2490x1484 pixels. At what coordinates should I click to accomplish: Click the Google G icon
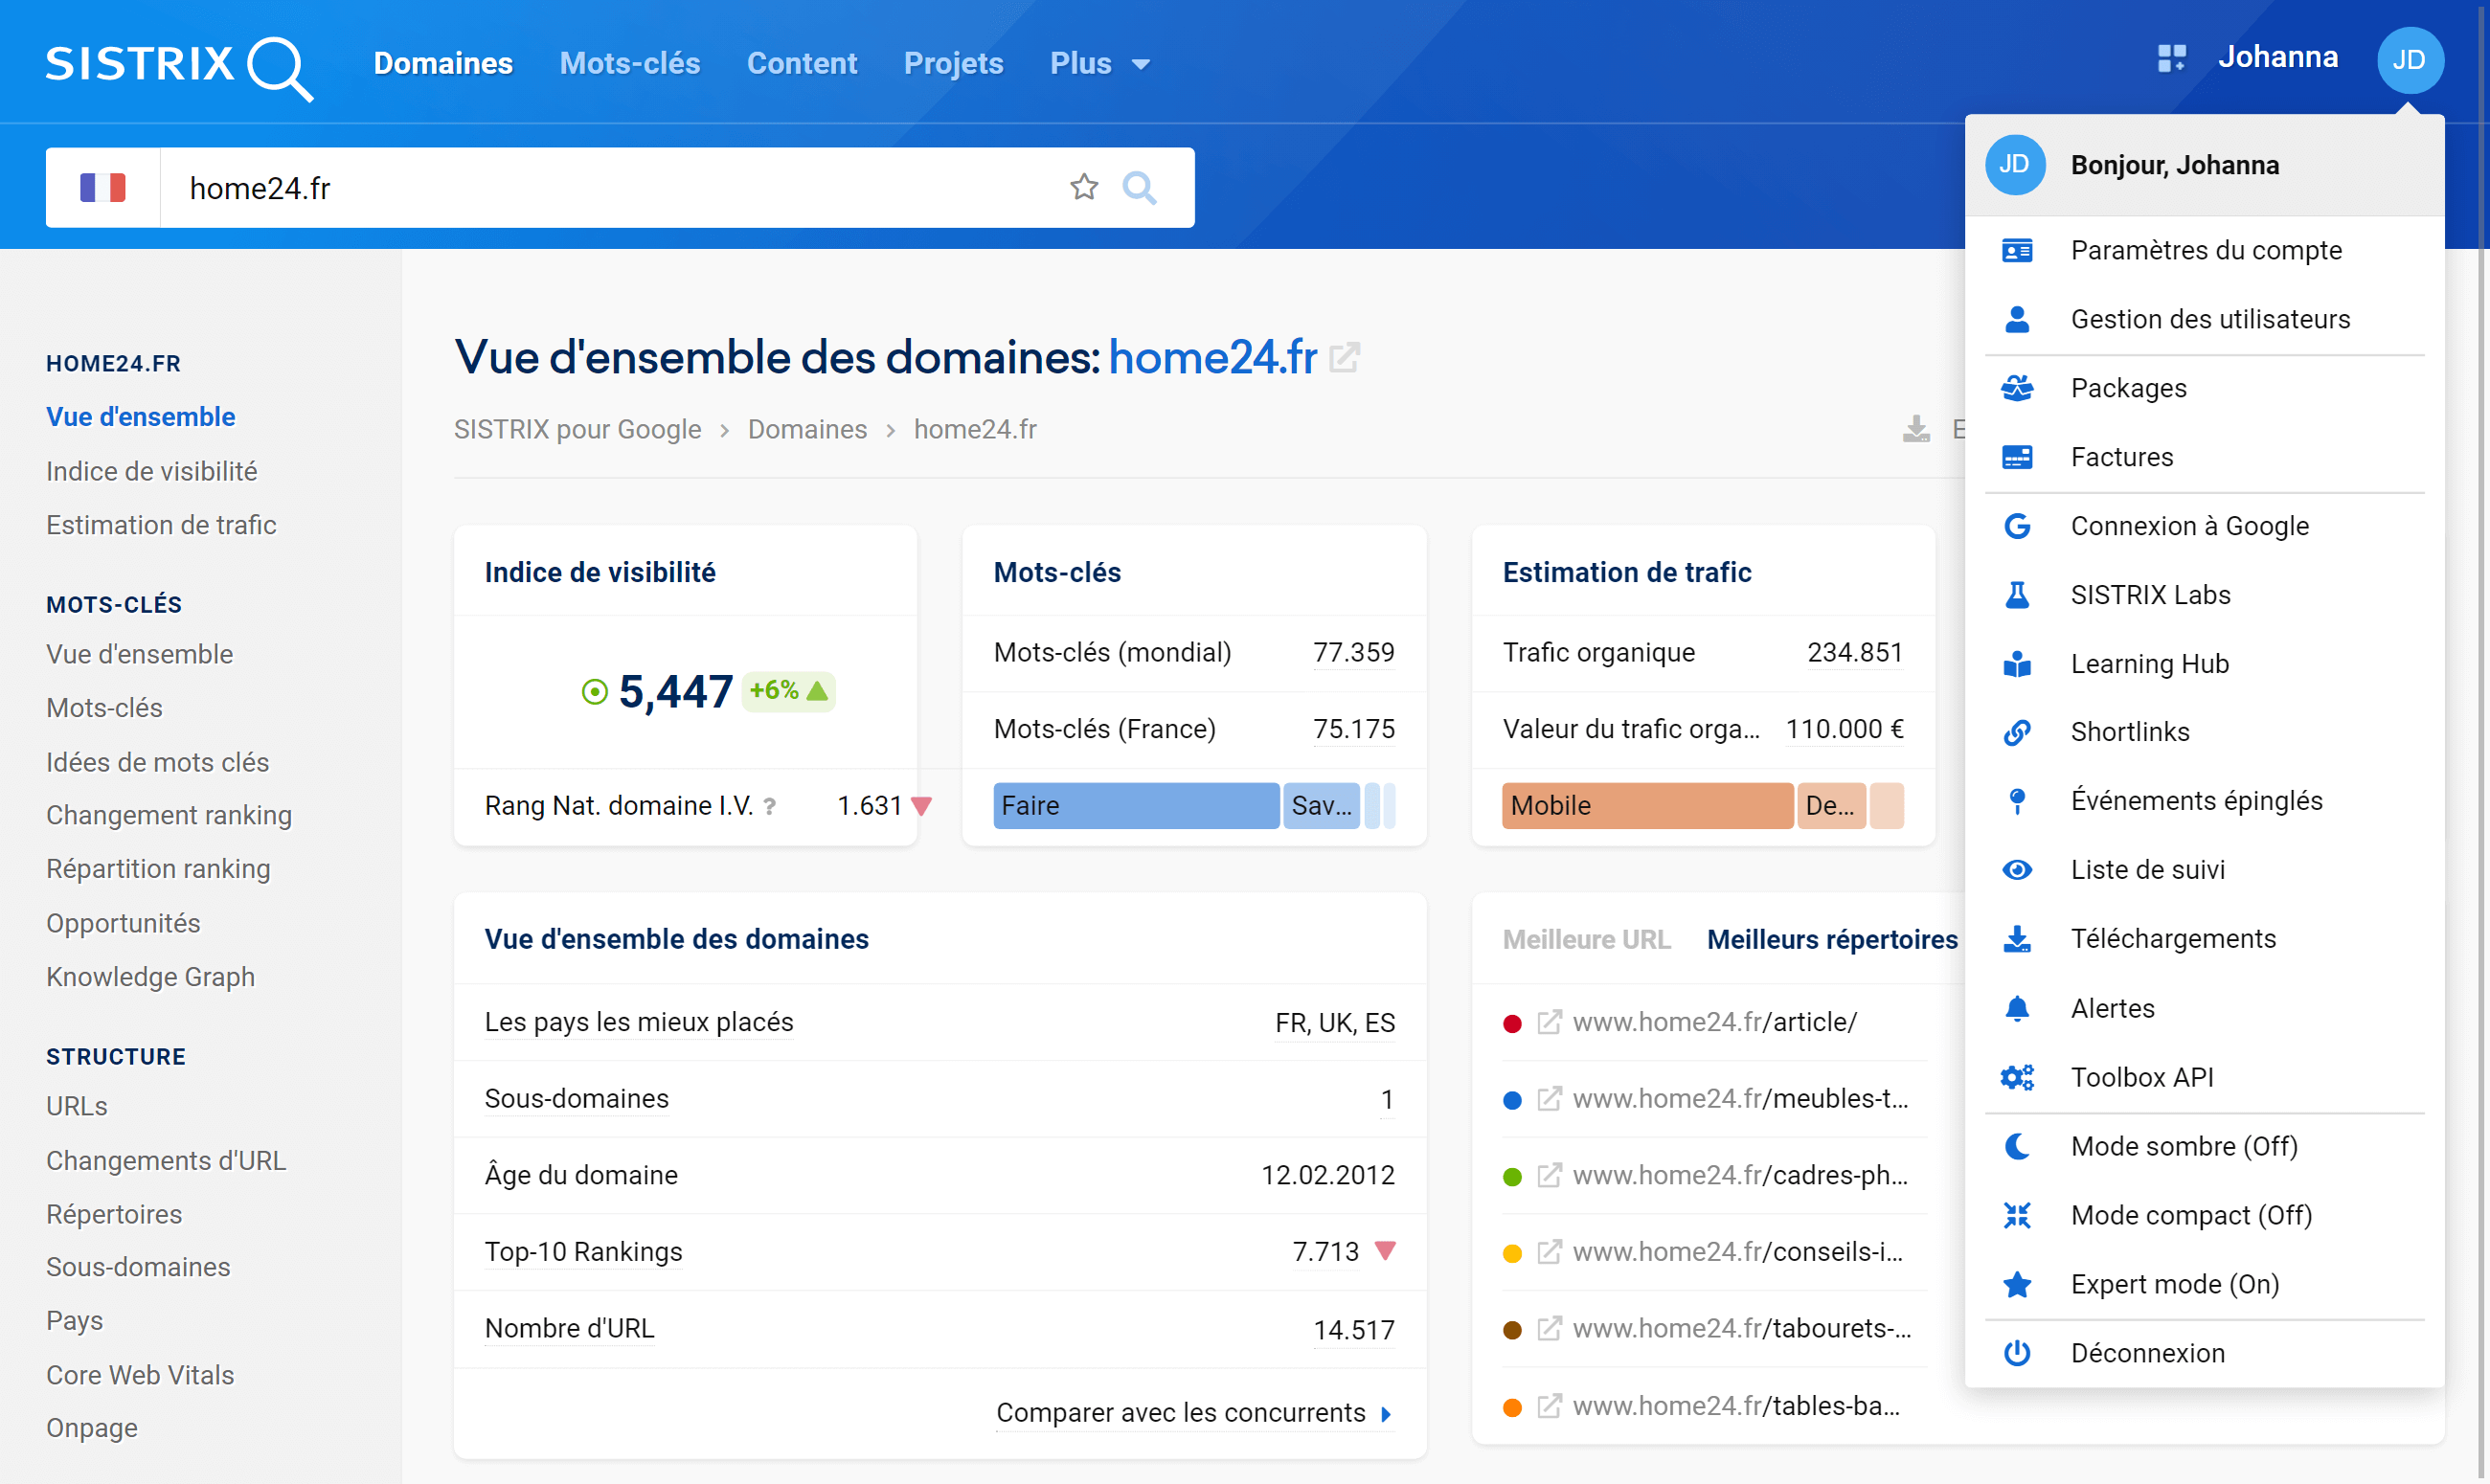click(x=2017, y=526)
